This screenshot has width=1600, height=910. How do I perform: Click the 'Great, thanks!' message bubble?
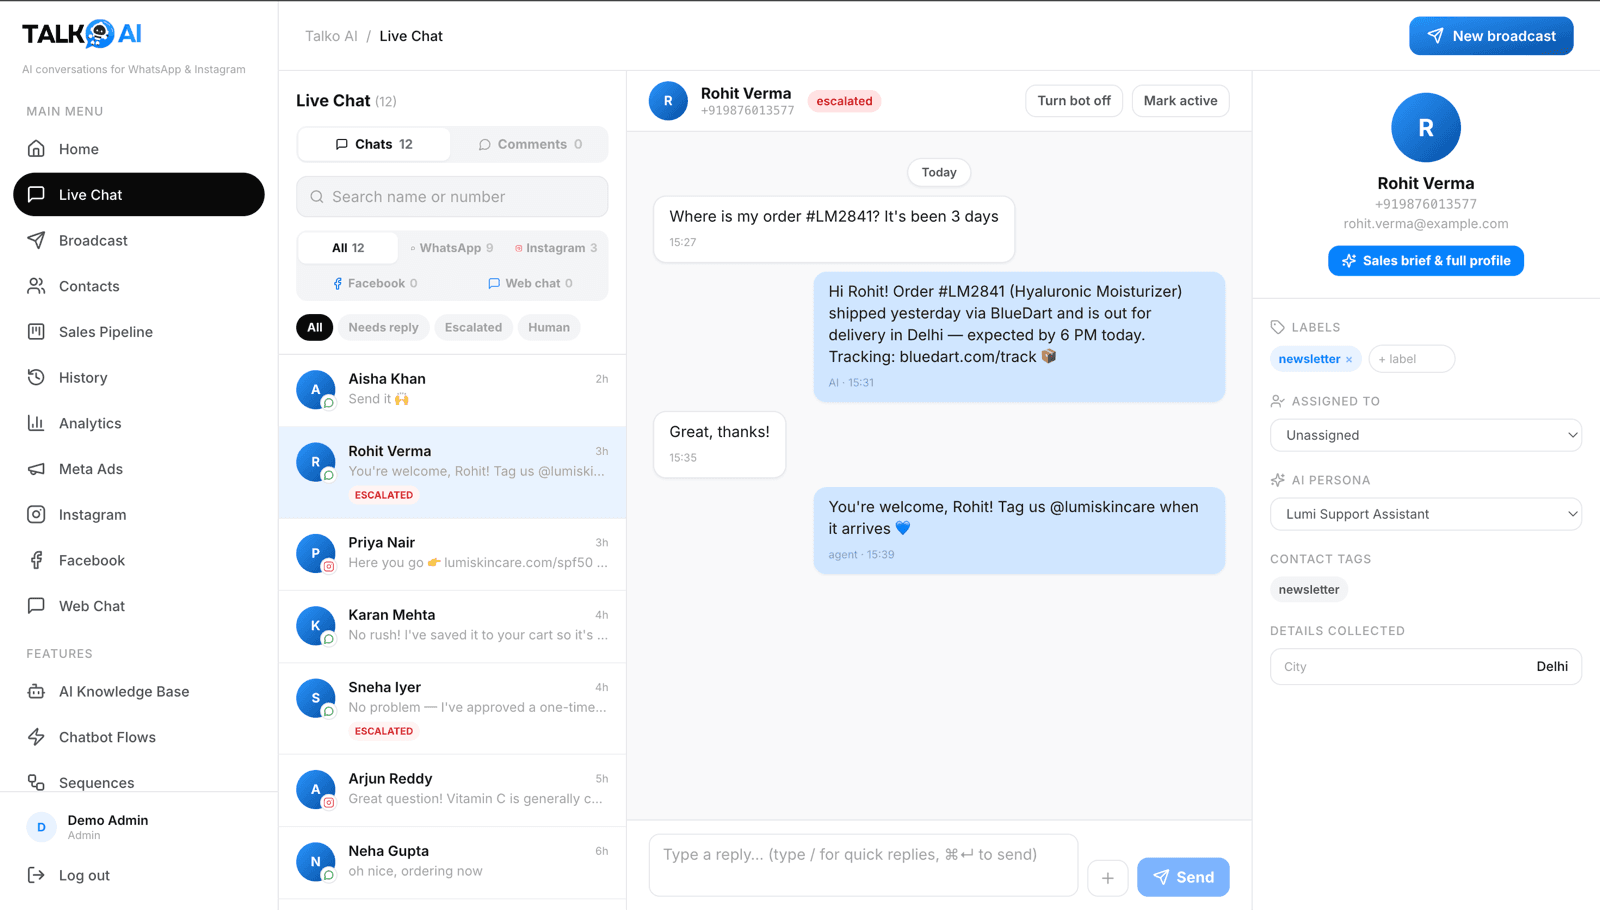point(719,444)
